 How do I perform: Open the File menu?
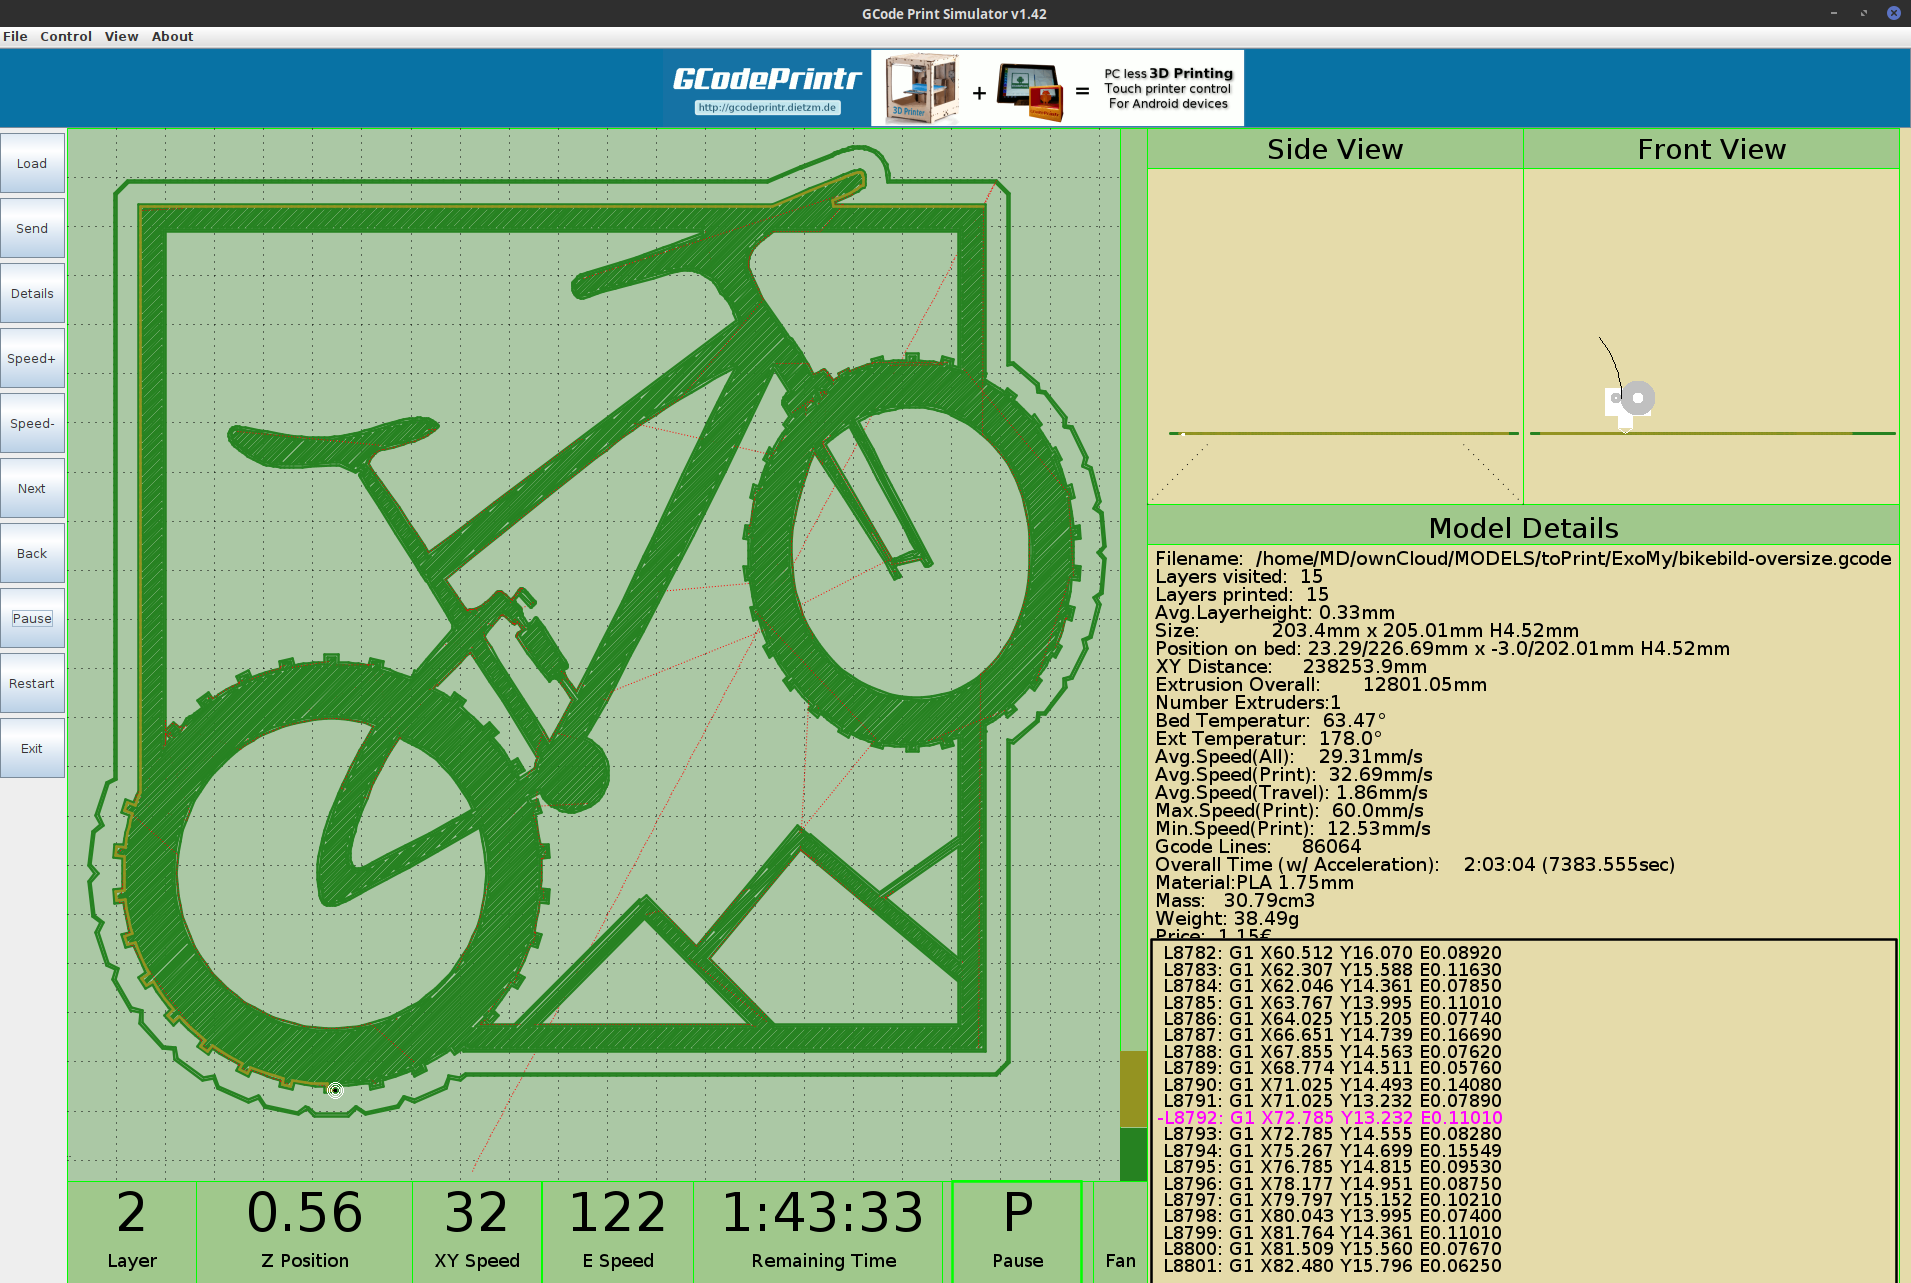pyautogui.click(x=15, y=36)
